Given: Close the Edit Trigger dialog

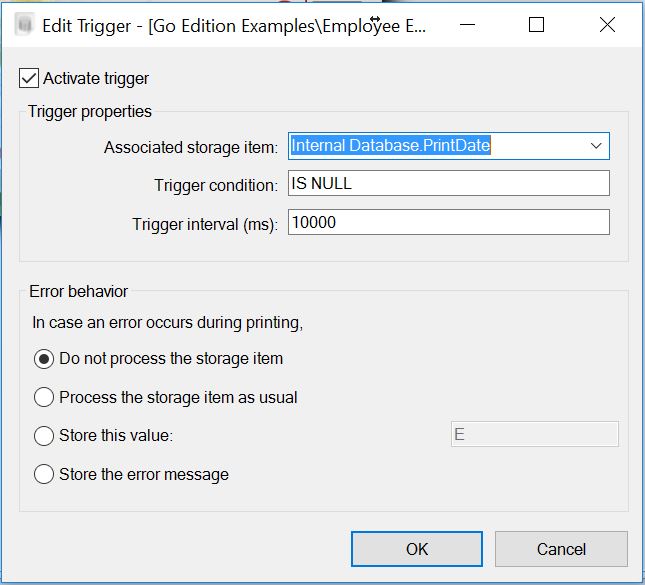Looking at the screenshot, I should tap(607, 25).
